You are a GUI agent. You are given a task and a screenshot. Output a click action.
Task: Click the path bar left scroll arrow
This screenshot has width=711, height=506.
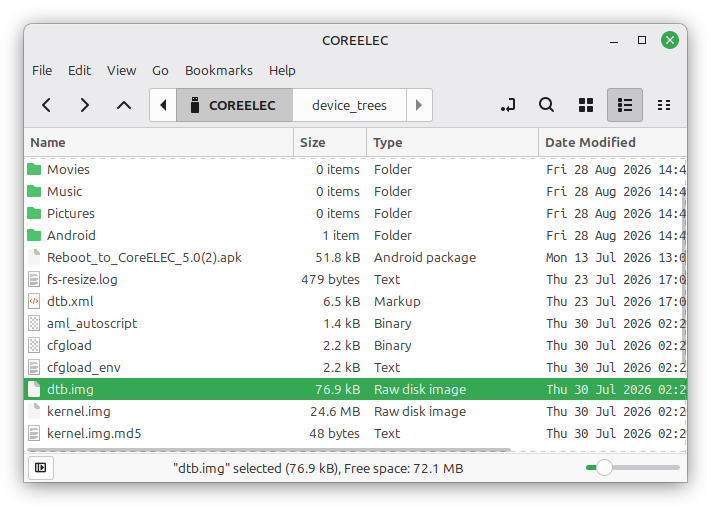tap(163, 105)
